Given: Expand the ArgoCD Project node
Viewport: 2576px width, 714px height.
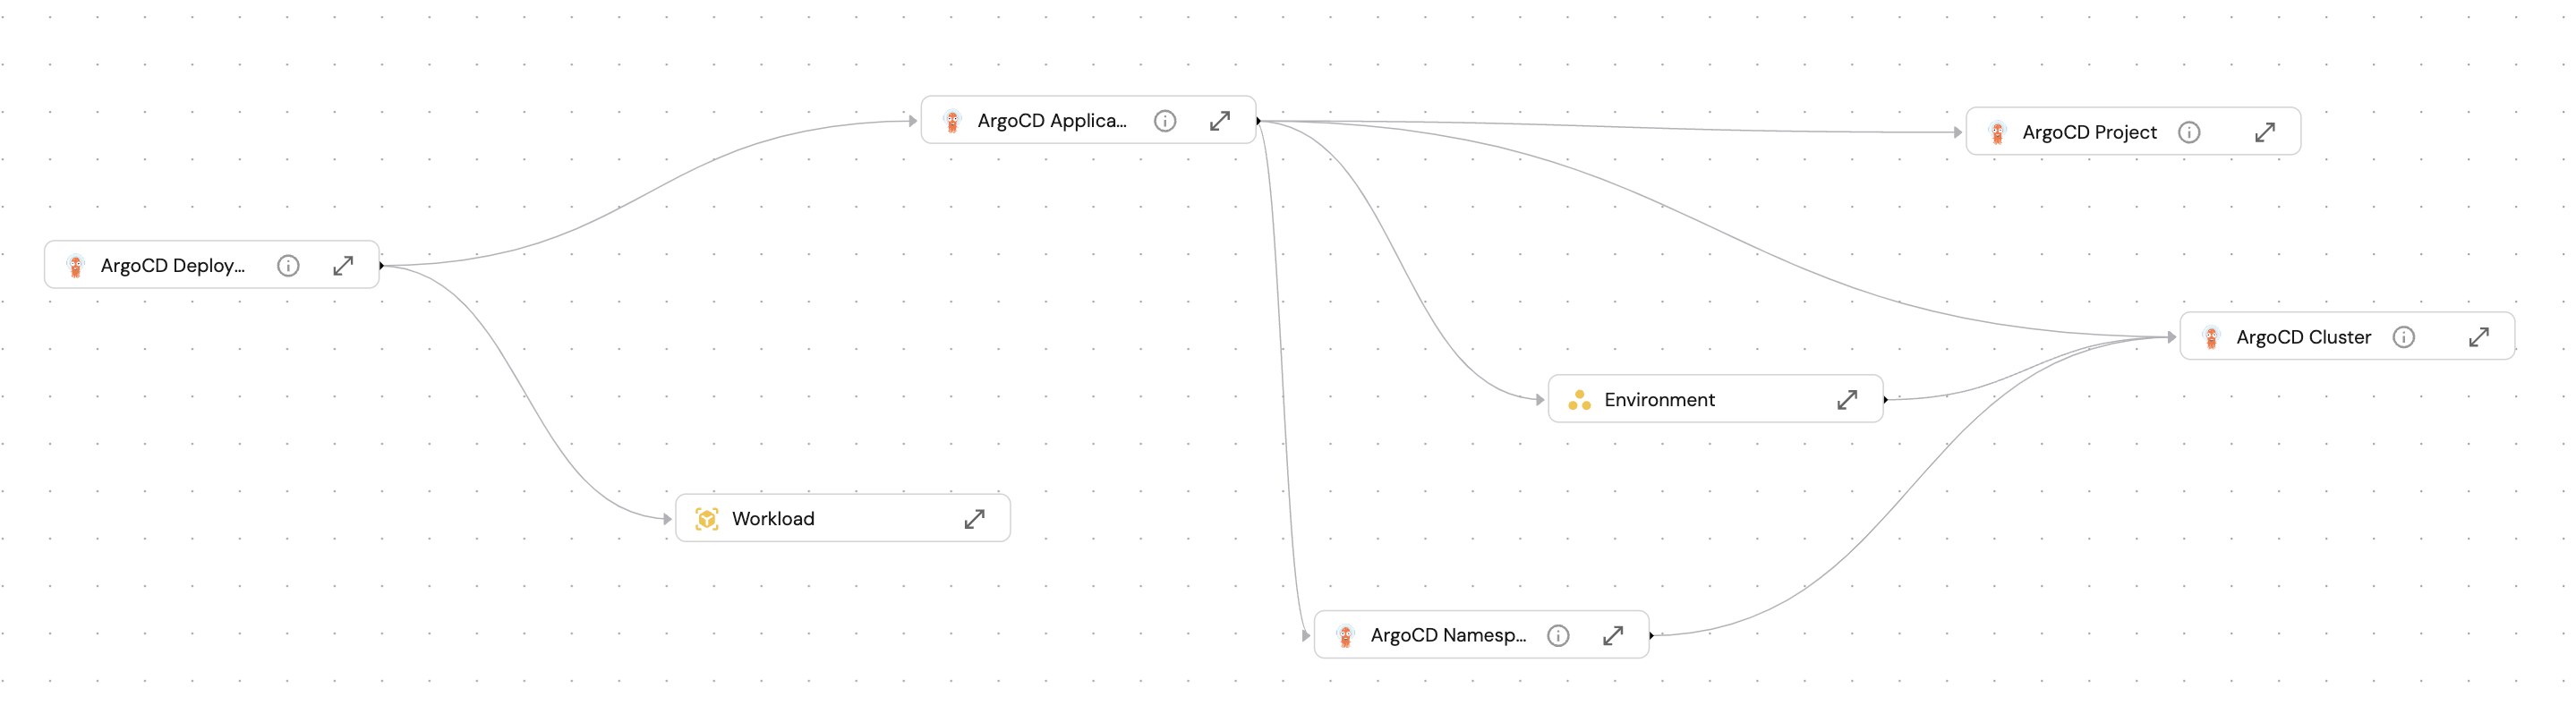Looking at the screenshot, I should (2265, 133).
